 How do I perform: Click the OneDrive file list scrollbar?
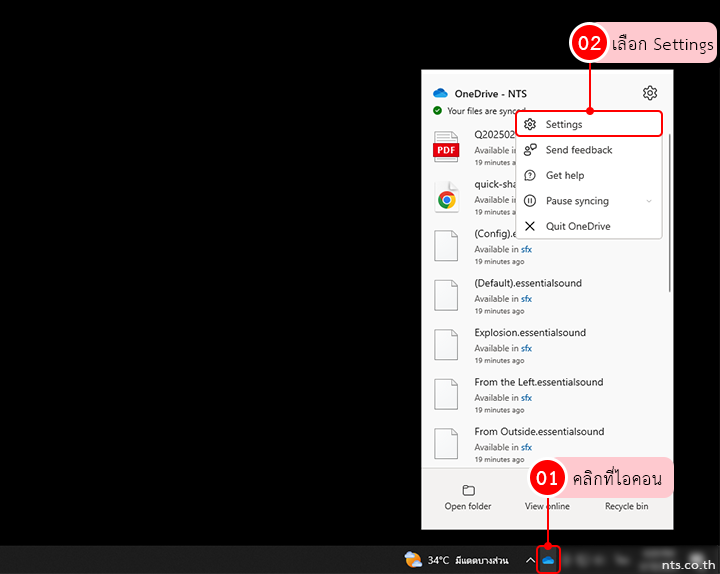[670, 213]
